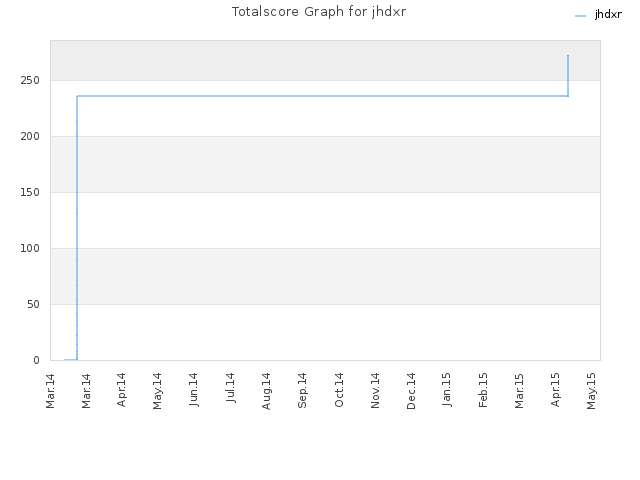640x480 pixels.
Task: Click the y-axis label 100
Action: pos(30,248)
